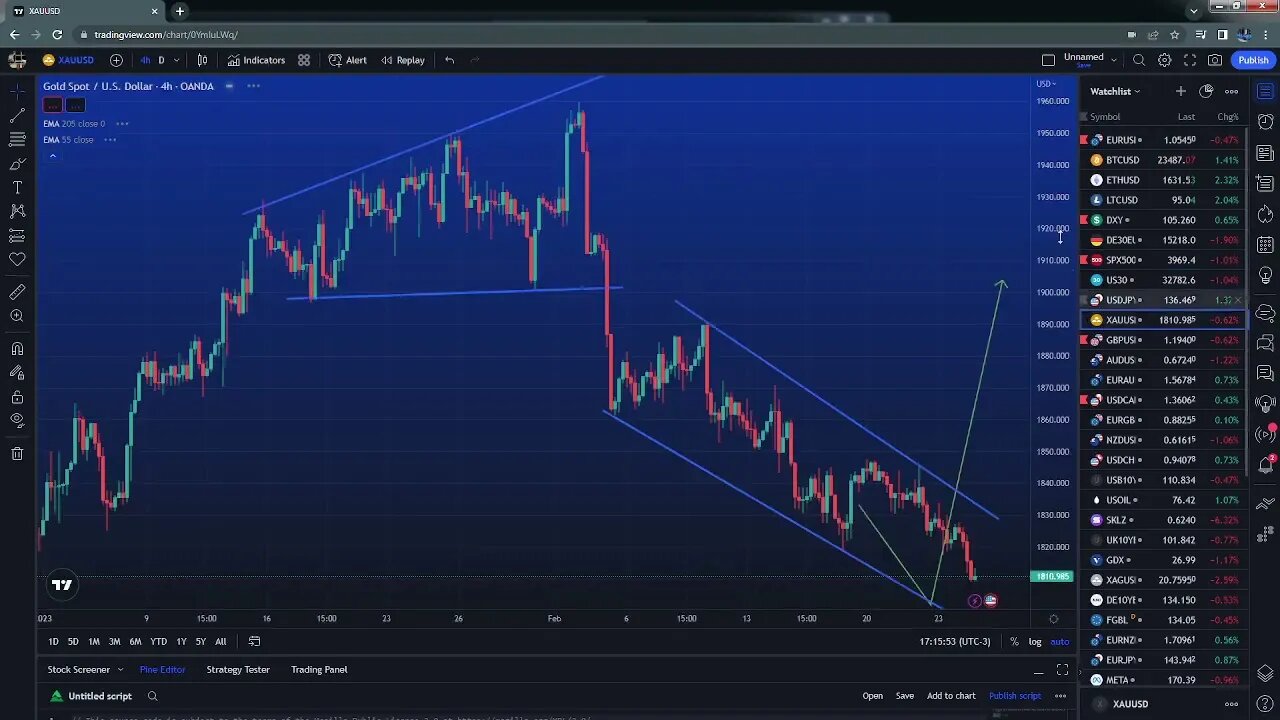Image resolution: width=1280 pixels, height=720 pixels.
Task: Enter fullscreen mode icon
Action: click(x=1190, y=60)
